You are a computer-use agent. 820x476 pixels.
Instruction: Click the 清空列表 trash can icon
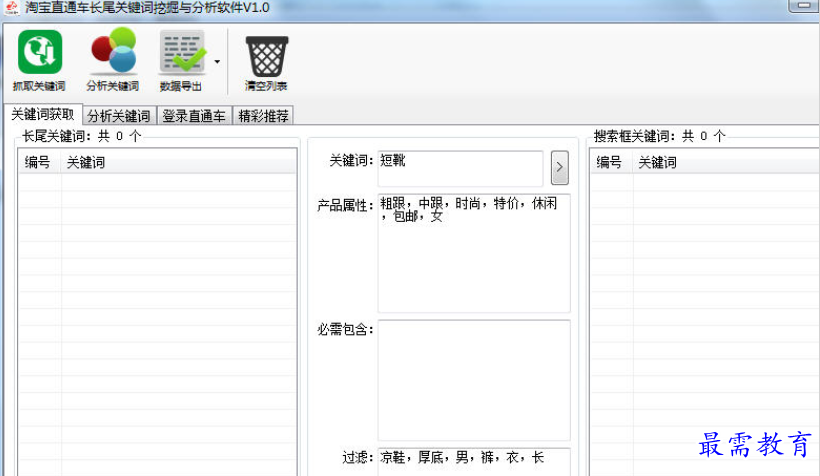click(267, 56)
